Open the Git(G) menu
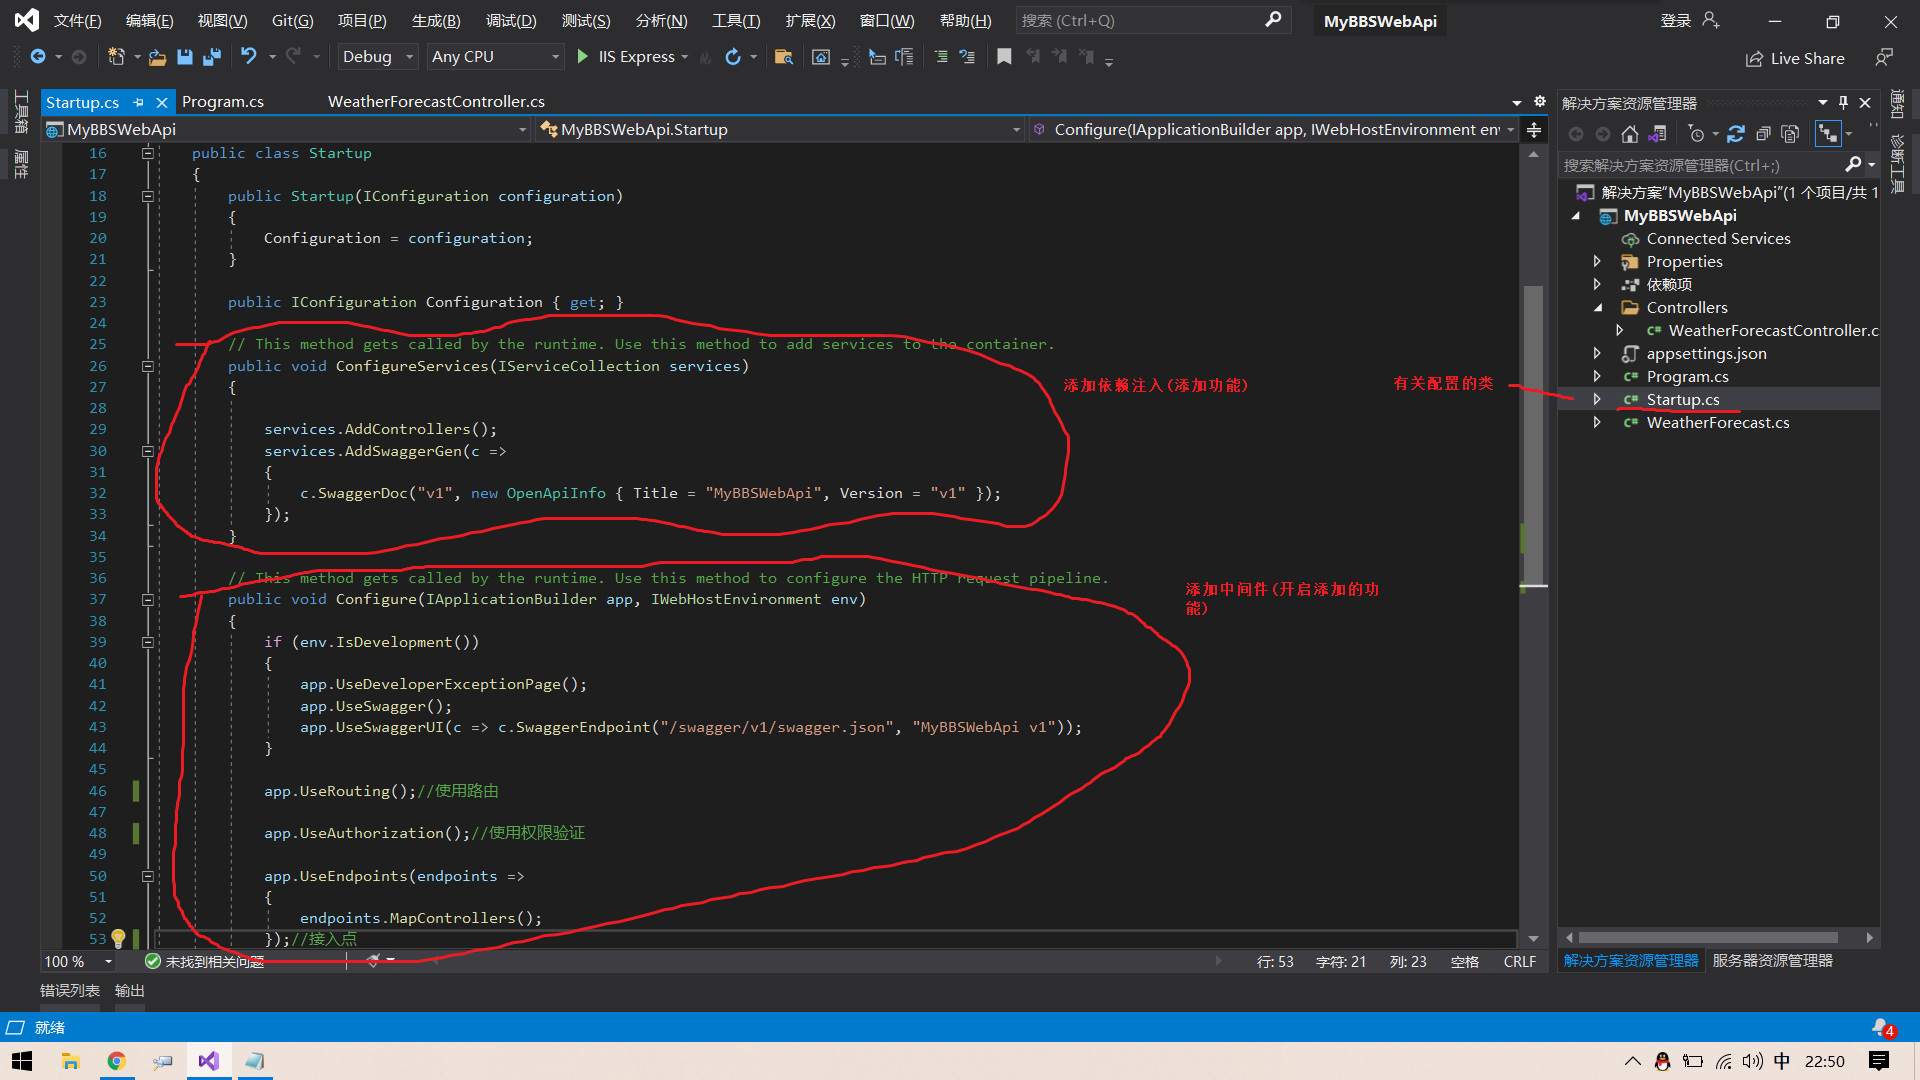This screenshot has height=1080, width=1920. [292, 20]
